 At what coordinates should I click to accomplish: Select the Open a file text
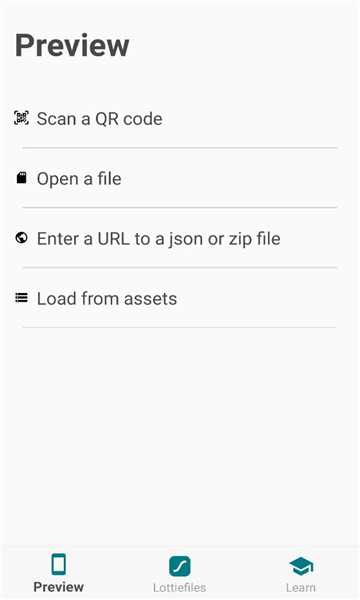pyautogui.click(x=79, y=179)
